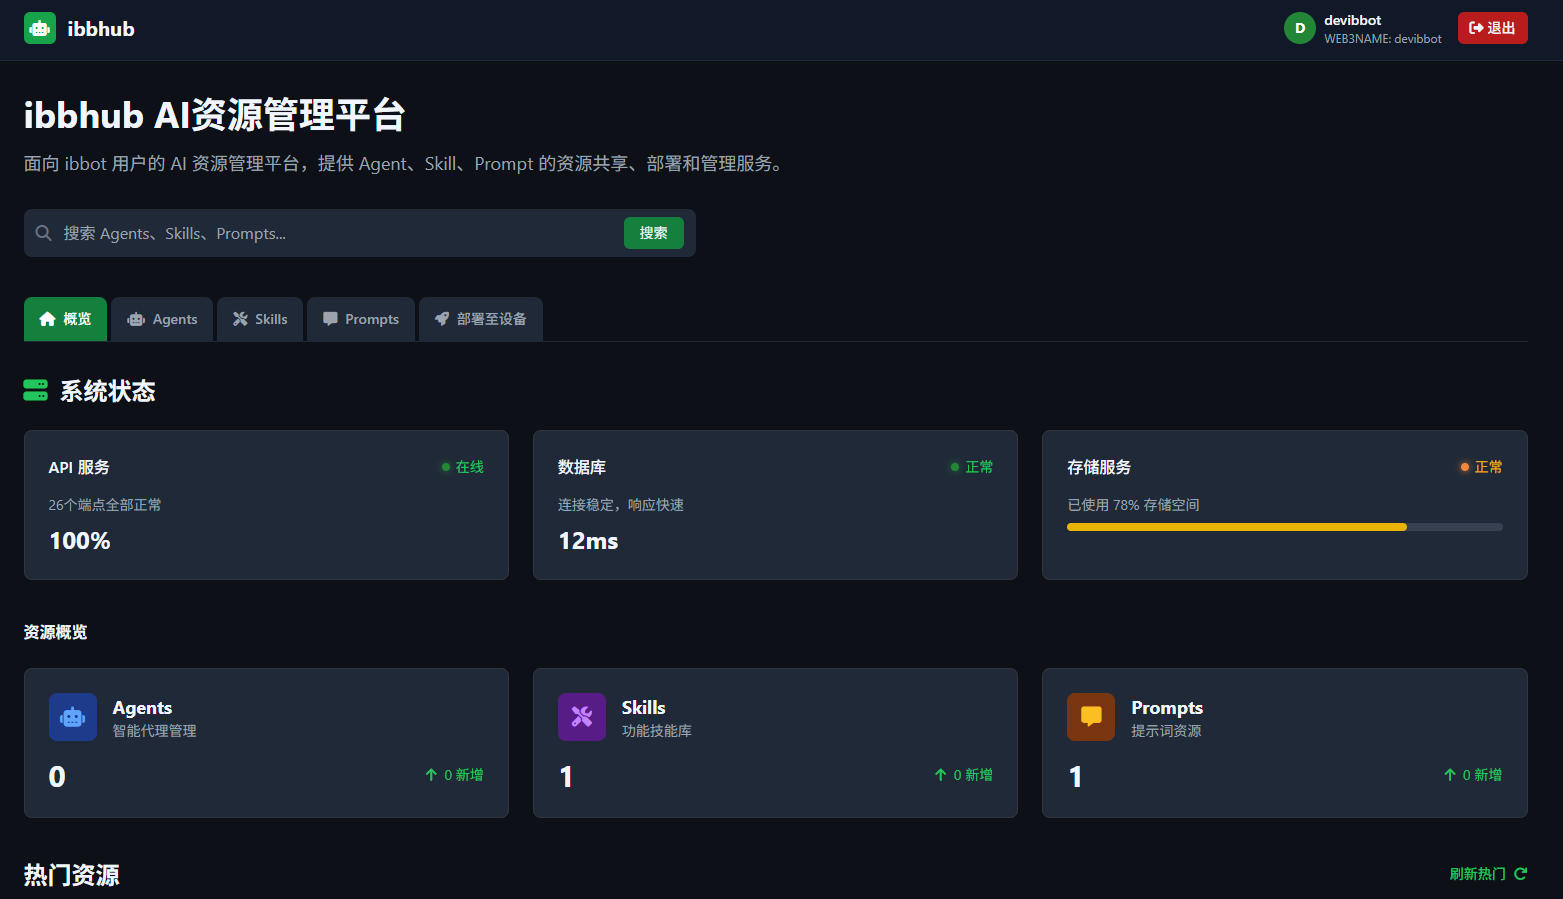Click the WEB3NAME: devibbot label
This screenshot has height=899, width=1563.
point(1383,39)
